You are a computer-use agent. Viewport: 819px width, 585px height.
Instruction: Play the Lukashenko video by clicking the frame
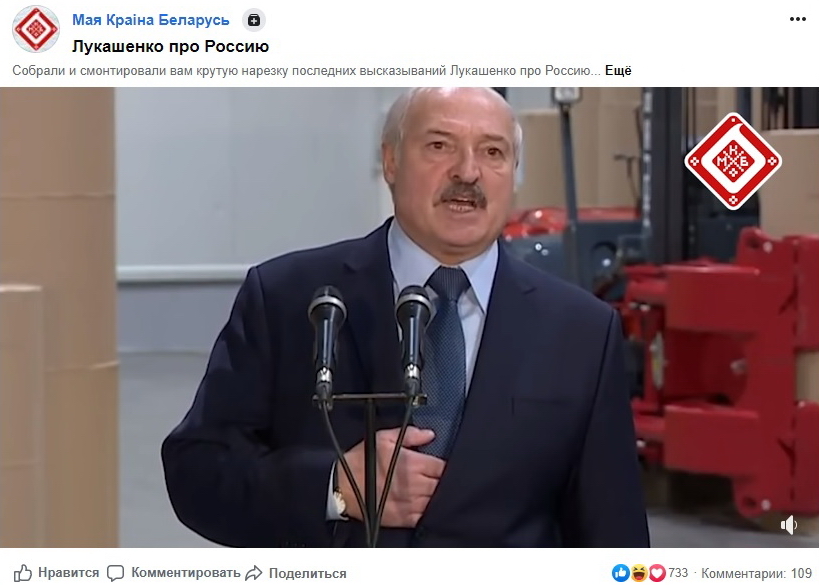410,317
